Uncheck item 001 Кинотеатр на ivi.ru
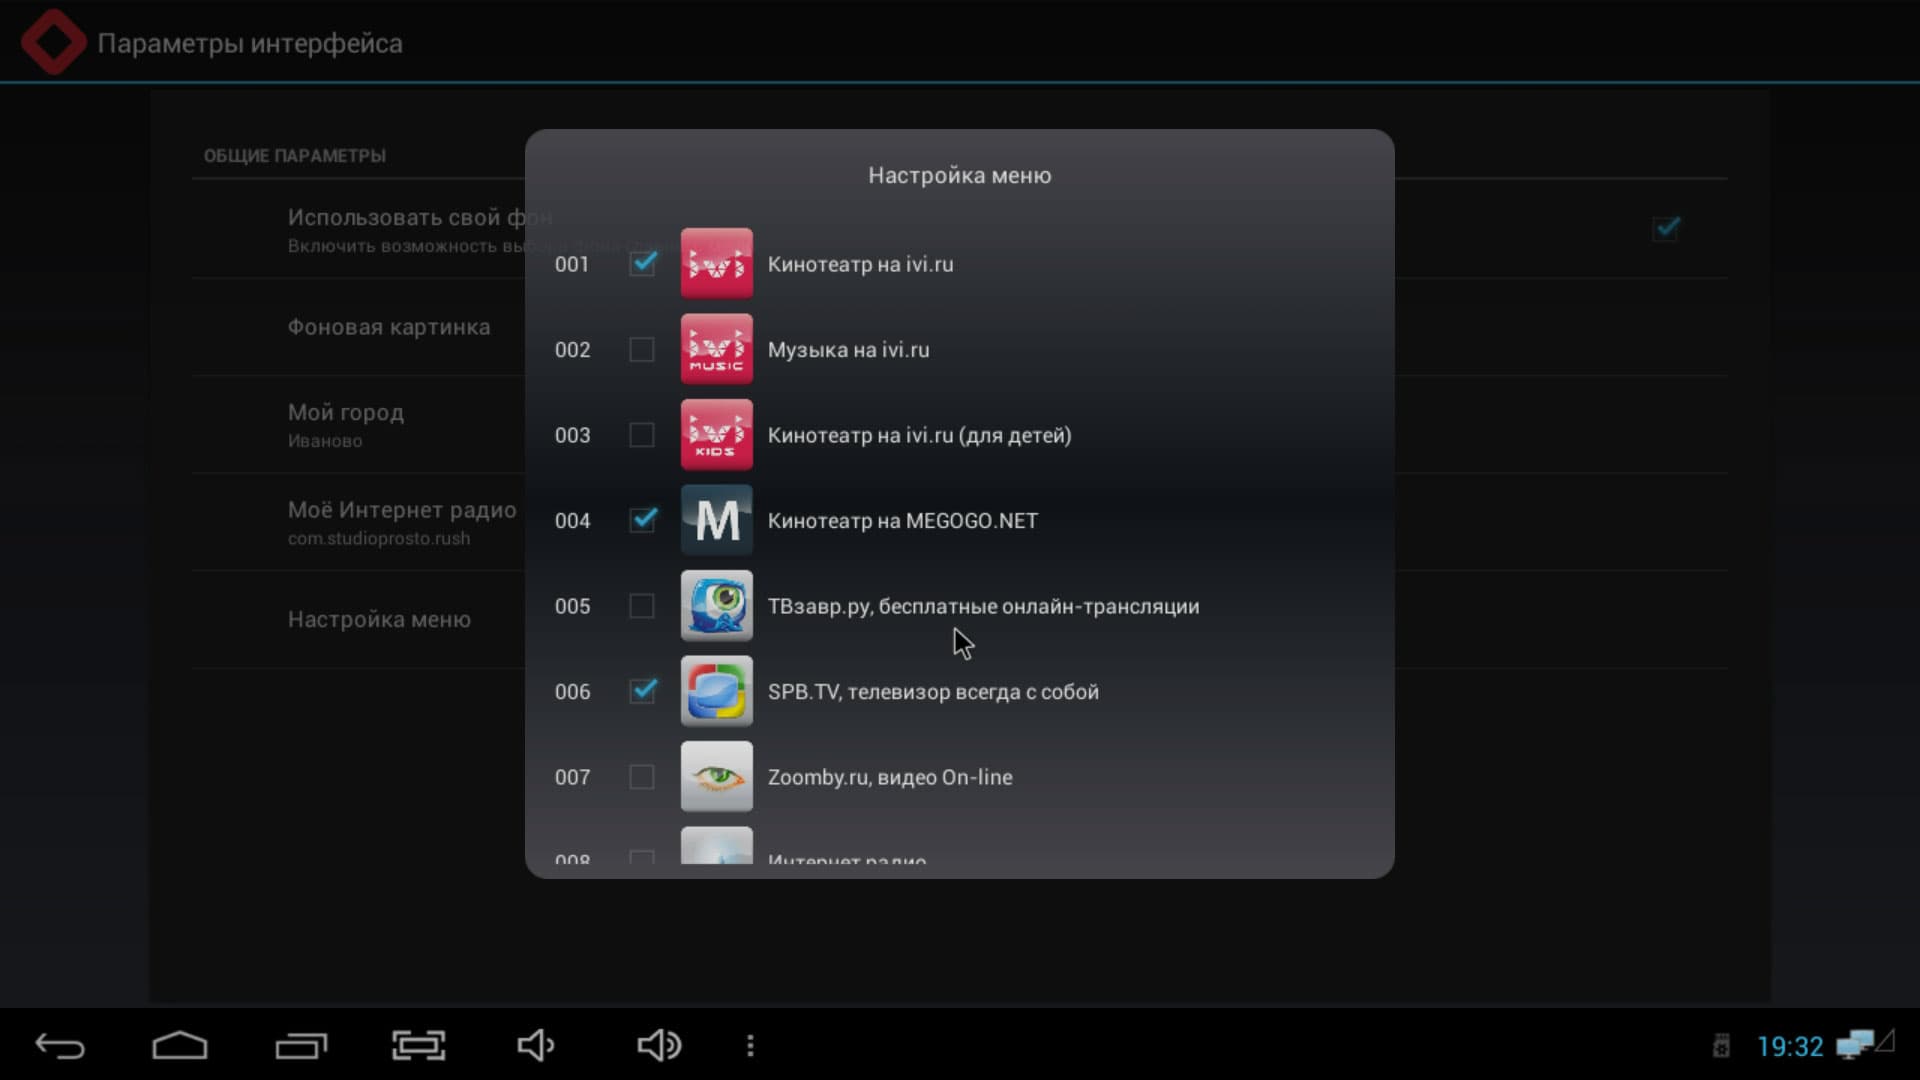 coord(642,264)
